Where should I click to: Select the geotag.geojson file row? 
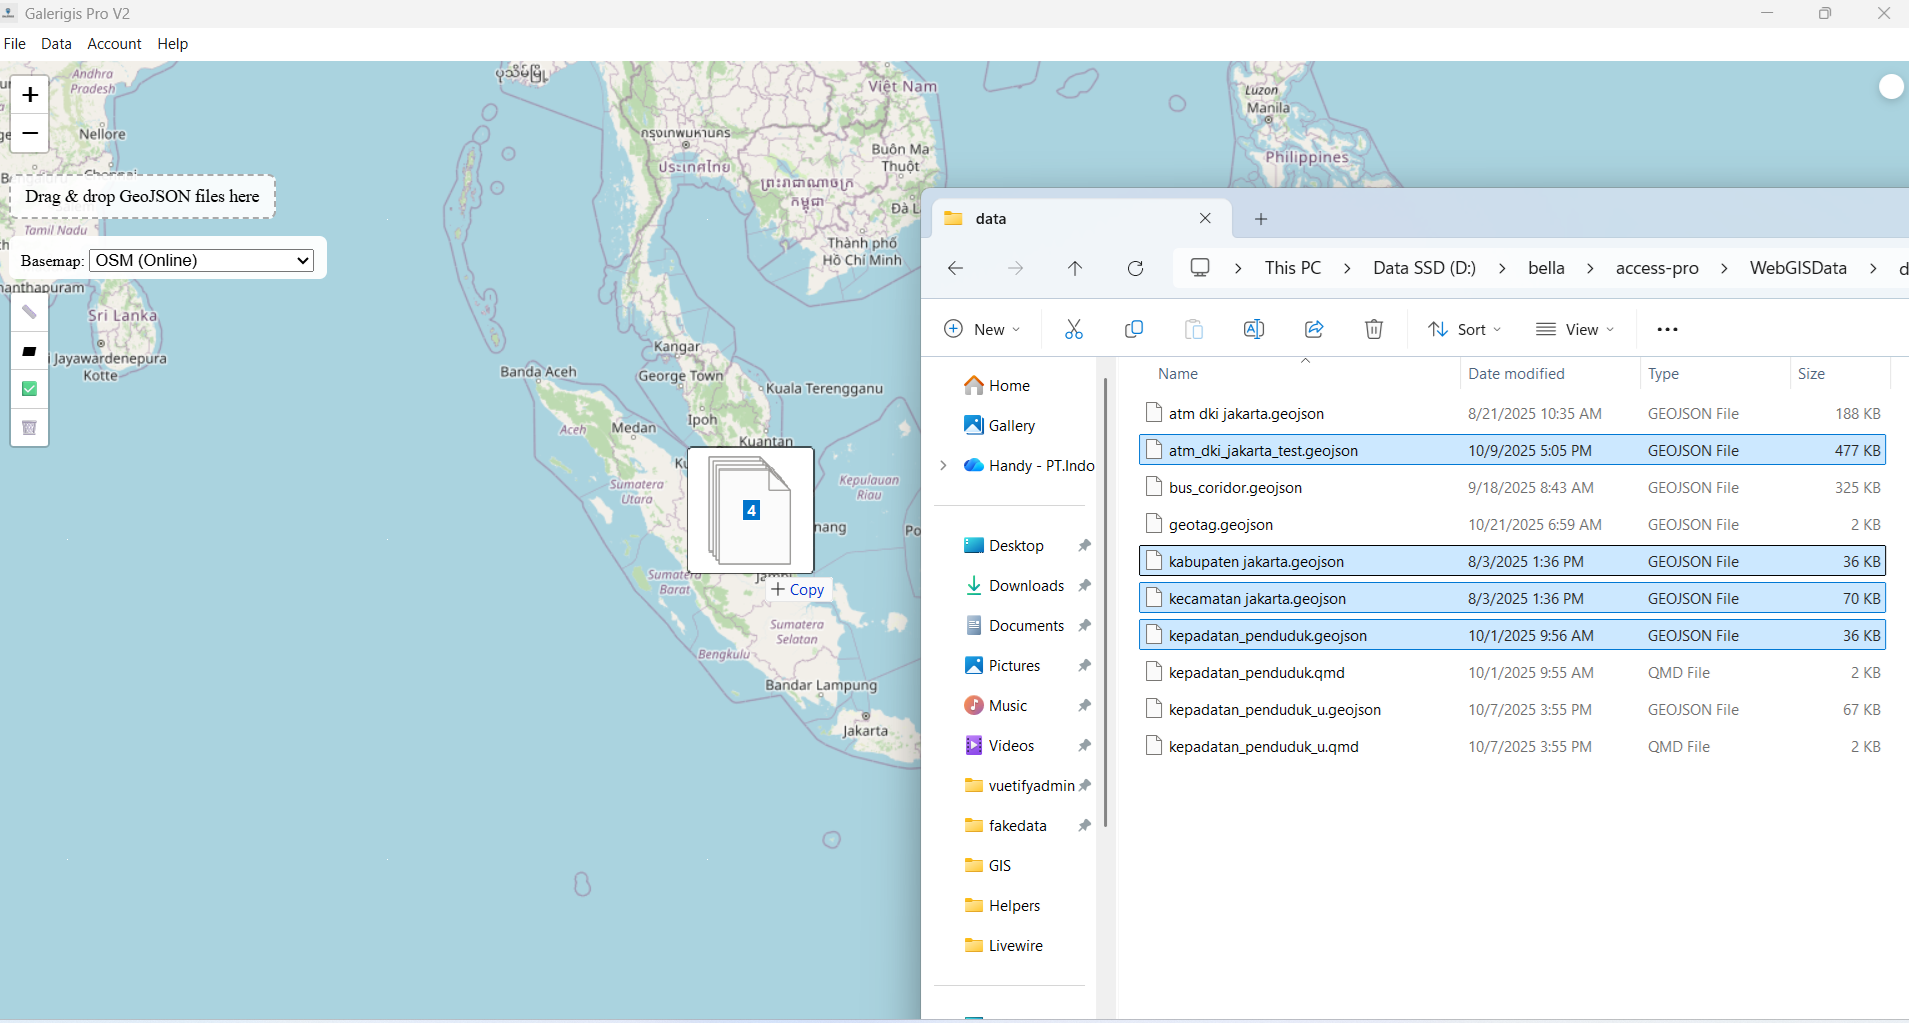coord(1220,525)
